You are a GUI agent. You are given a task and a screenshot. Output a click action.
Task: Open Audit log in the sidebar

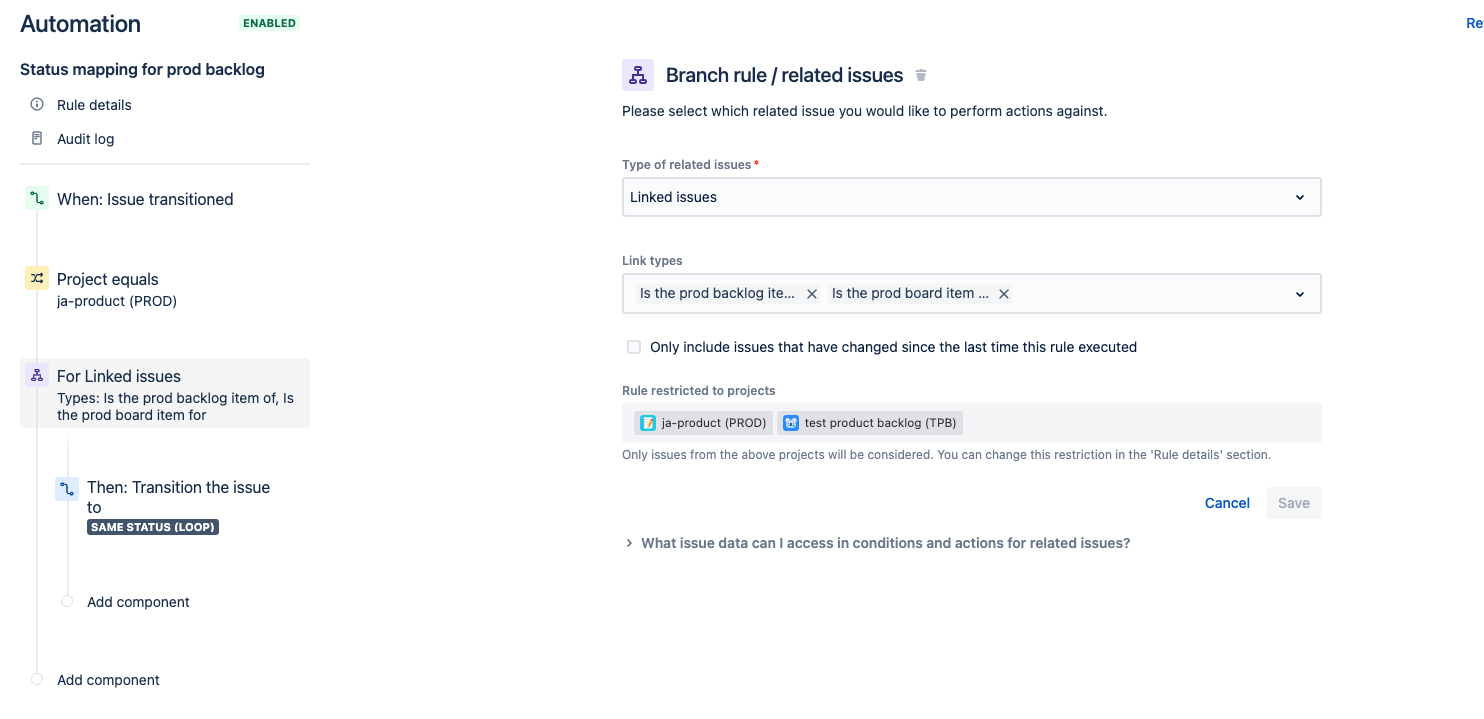click(86, 139)
